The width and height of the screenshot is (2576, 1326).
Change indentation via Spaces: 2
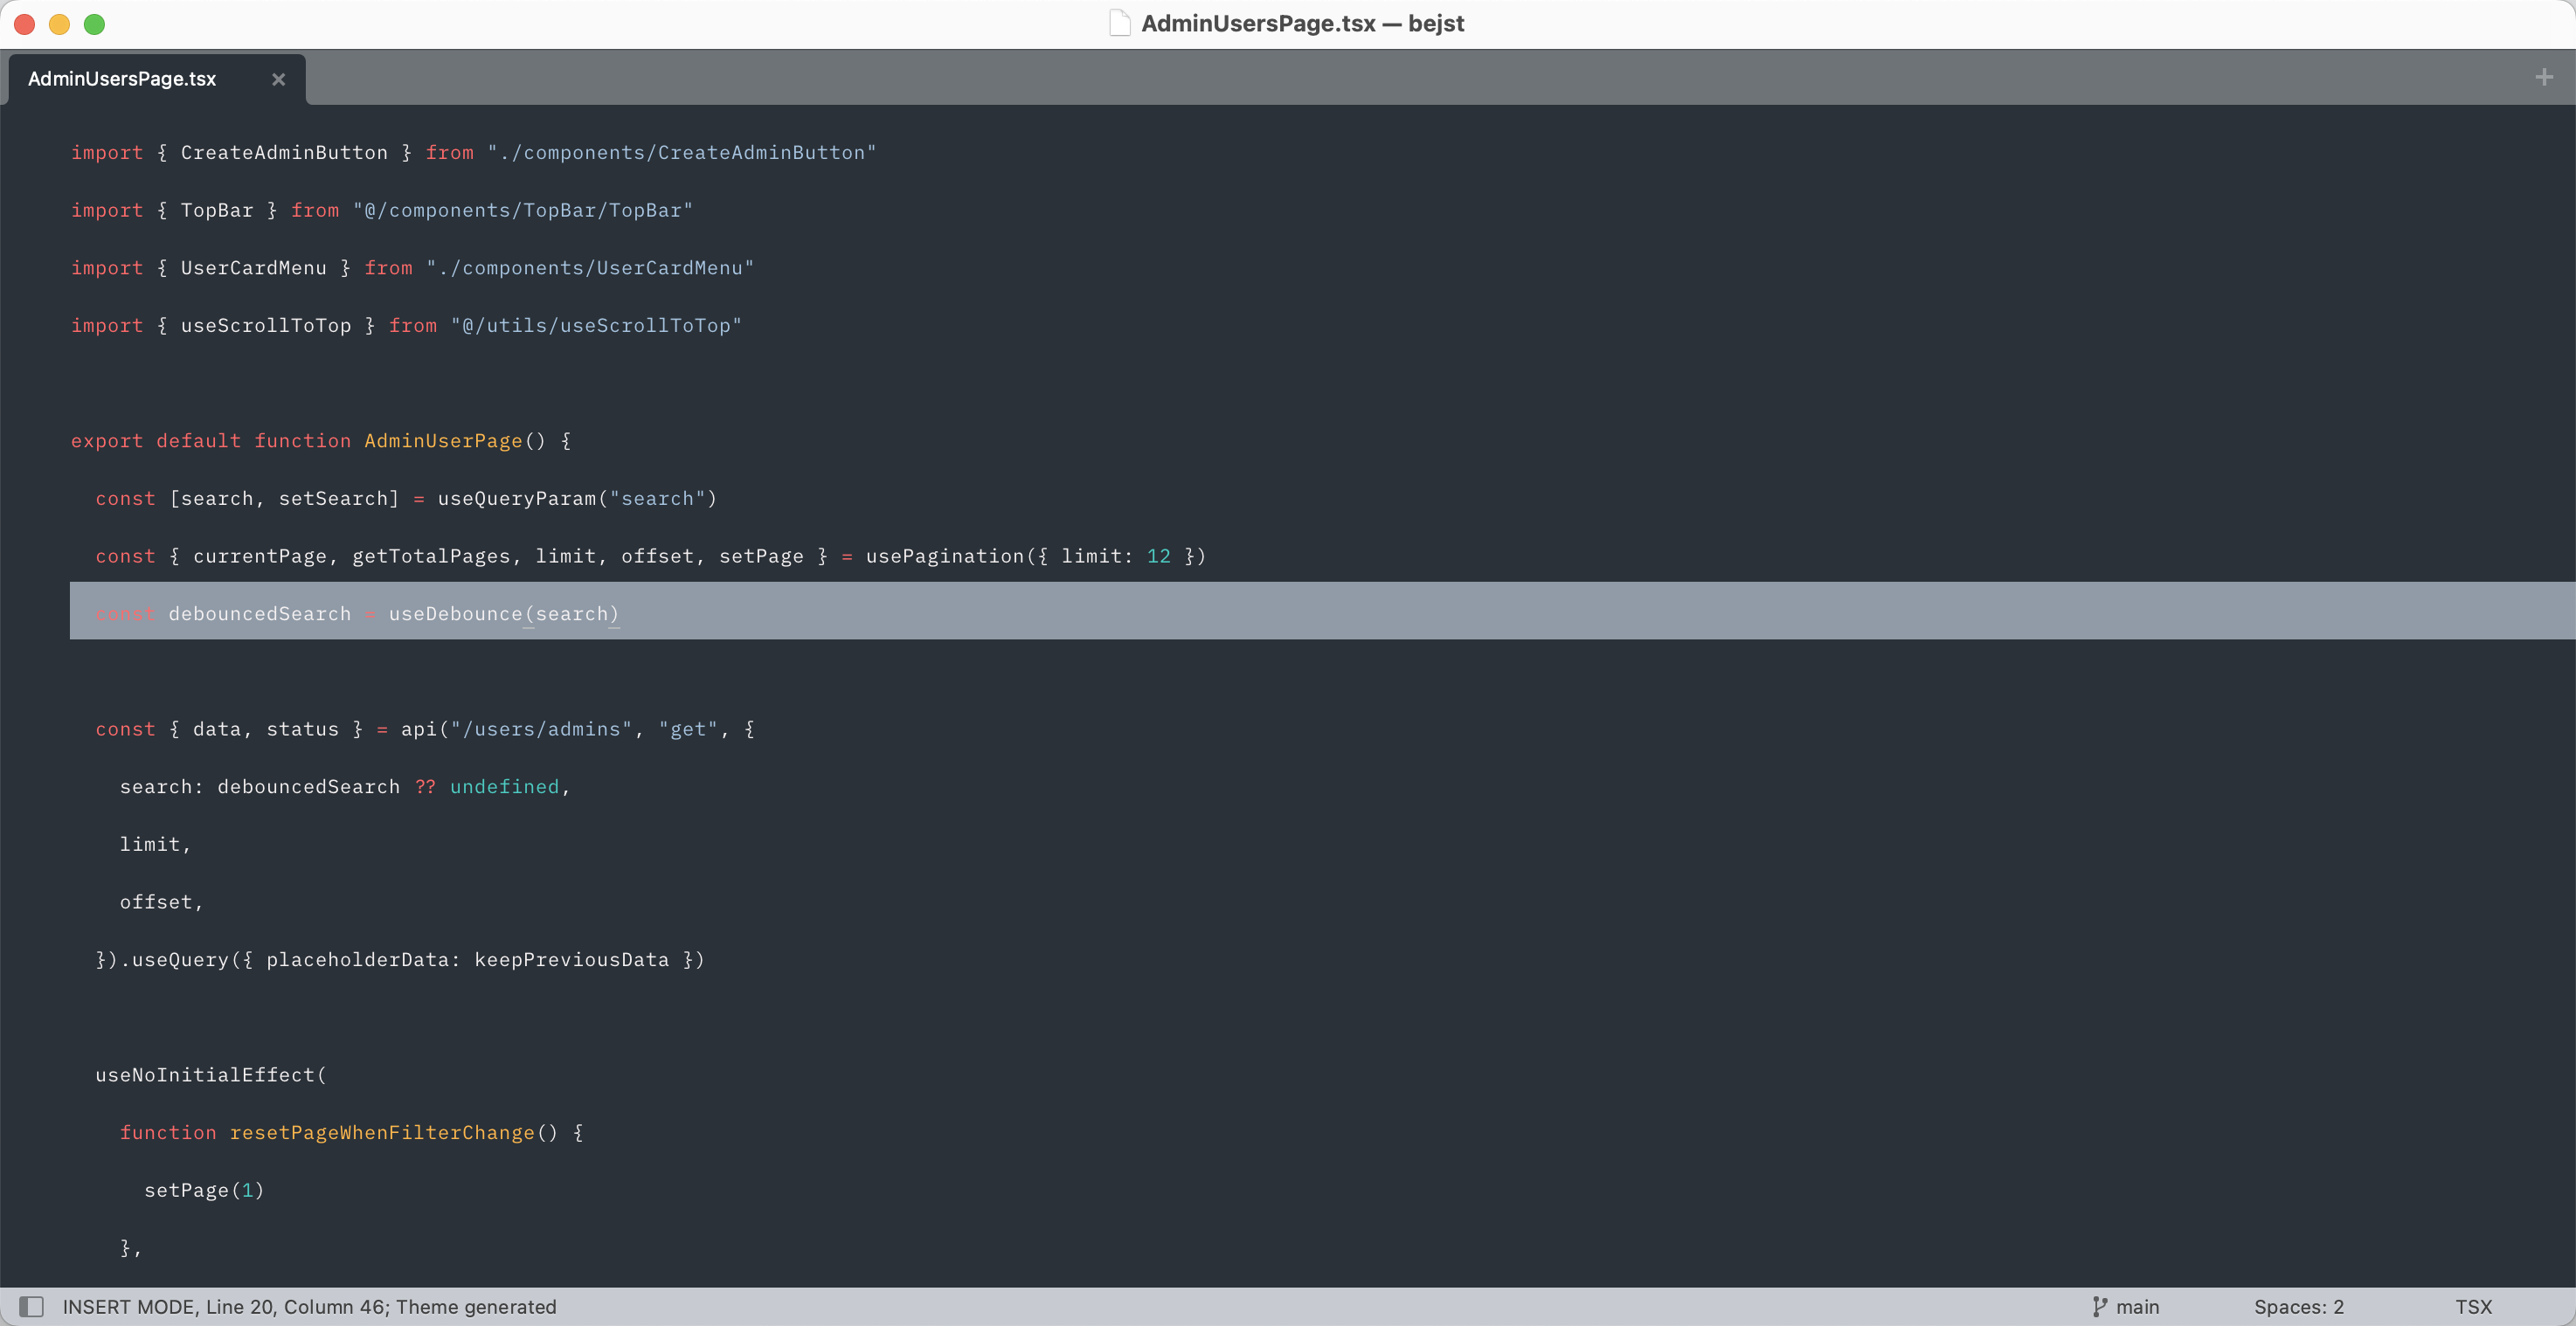tap(2298, 1307)
